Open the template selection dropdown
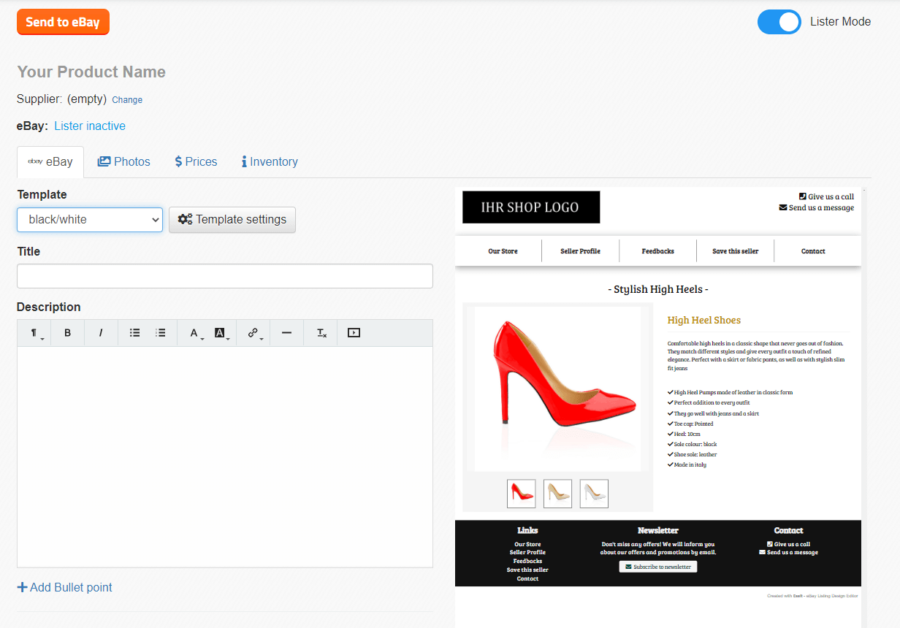 (89, 219)
